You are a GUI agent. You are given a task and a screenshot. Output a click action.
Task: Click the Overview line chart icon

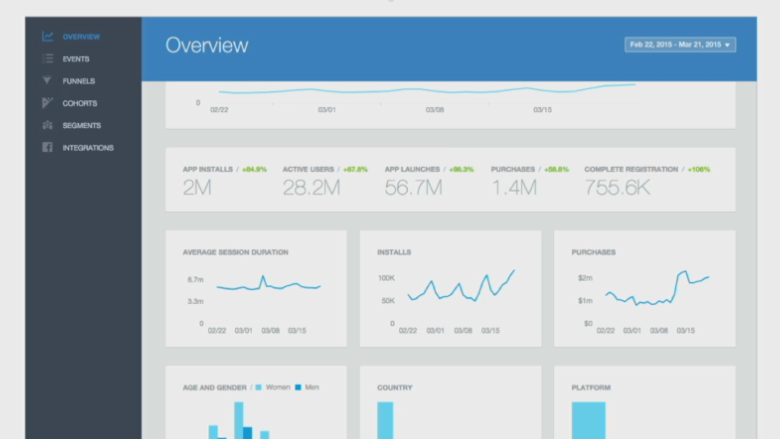(47, 37)
